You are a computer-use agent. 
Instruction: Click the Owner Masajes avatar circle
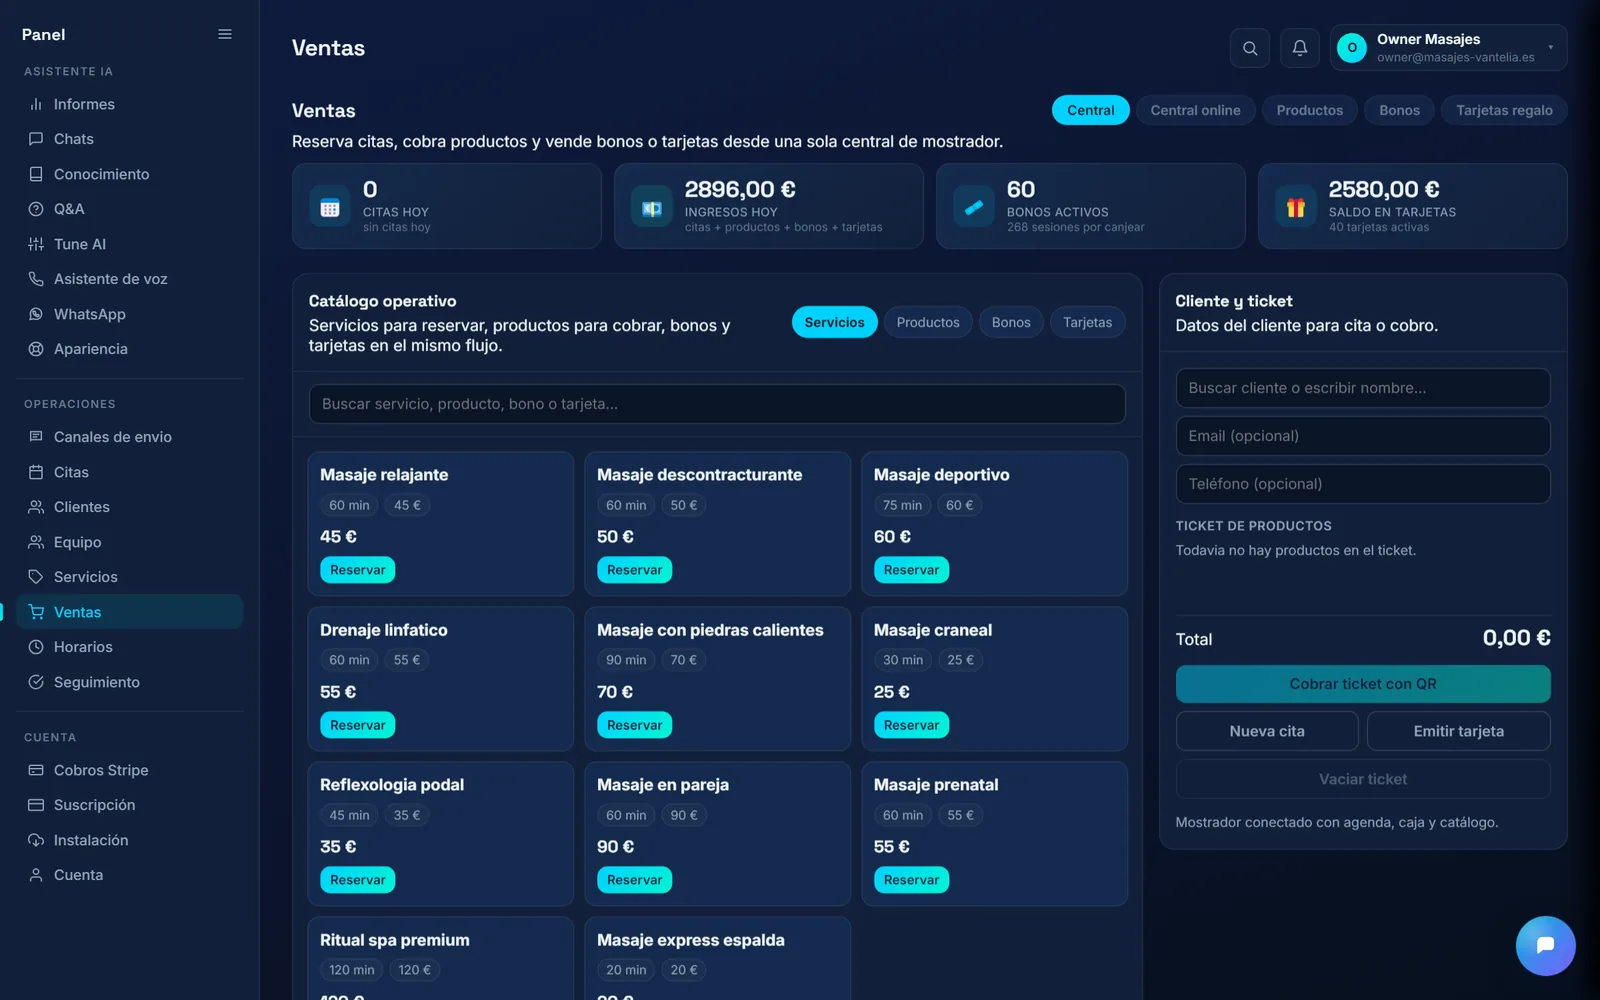[1352, 47]
